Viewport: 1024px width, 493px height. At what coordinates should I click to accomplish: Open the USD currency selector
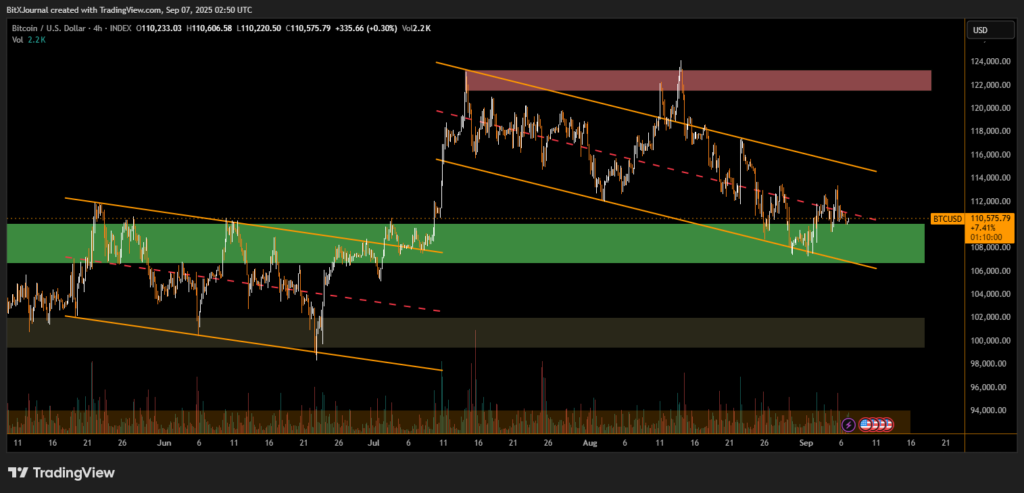pyautogui.click(x=979, y=30)
